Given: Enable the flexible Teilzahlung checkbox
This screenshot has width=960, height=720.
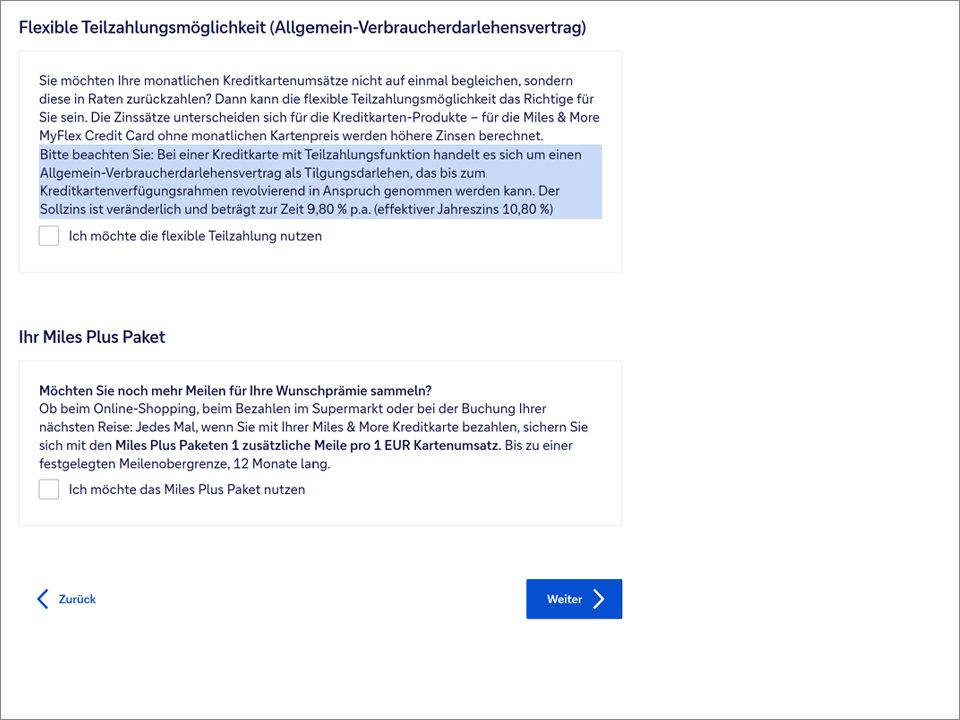Looking at the screenshot, I should coord(49,236).
